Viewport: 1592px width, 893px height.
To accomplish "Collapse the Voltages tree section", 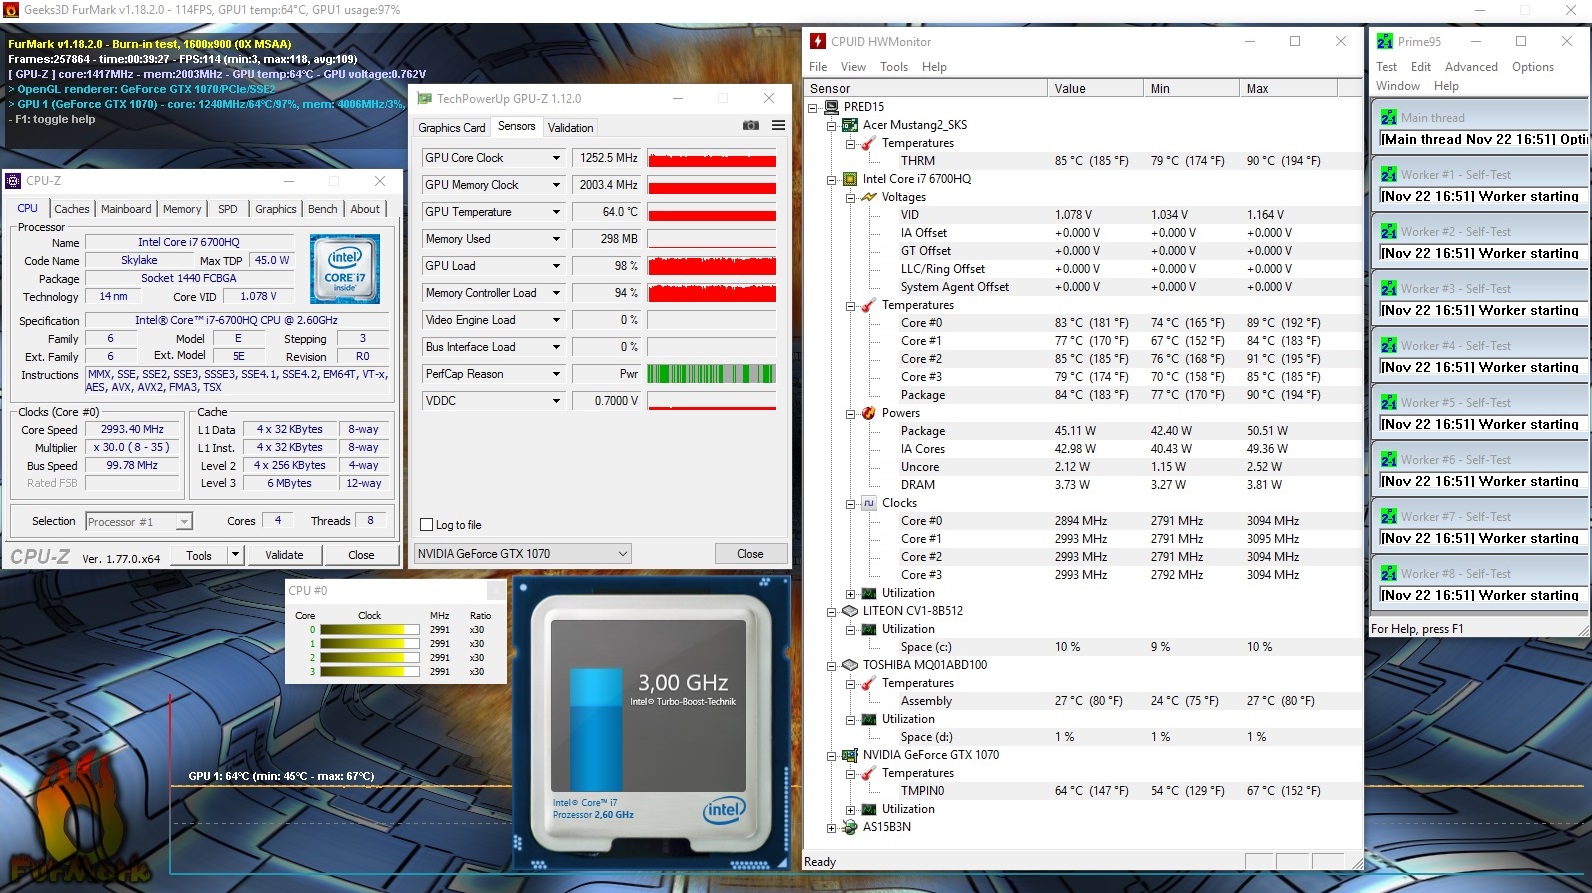I will click(850, 198).
